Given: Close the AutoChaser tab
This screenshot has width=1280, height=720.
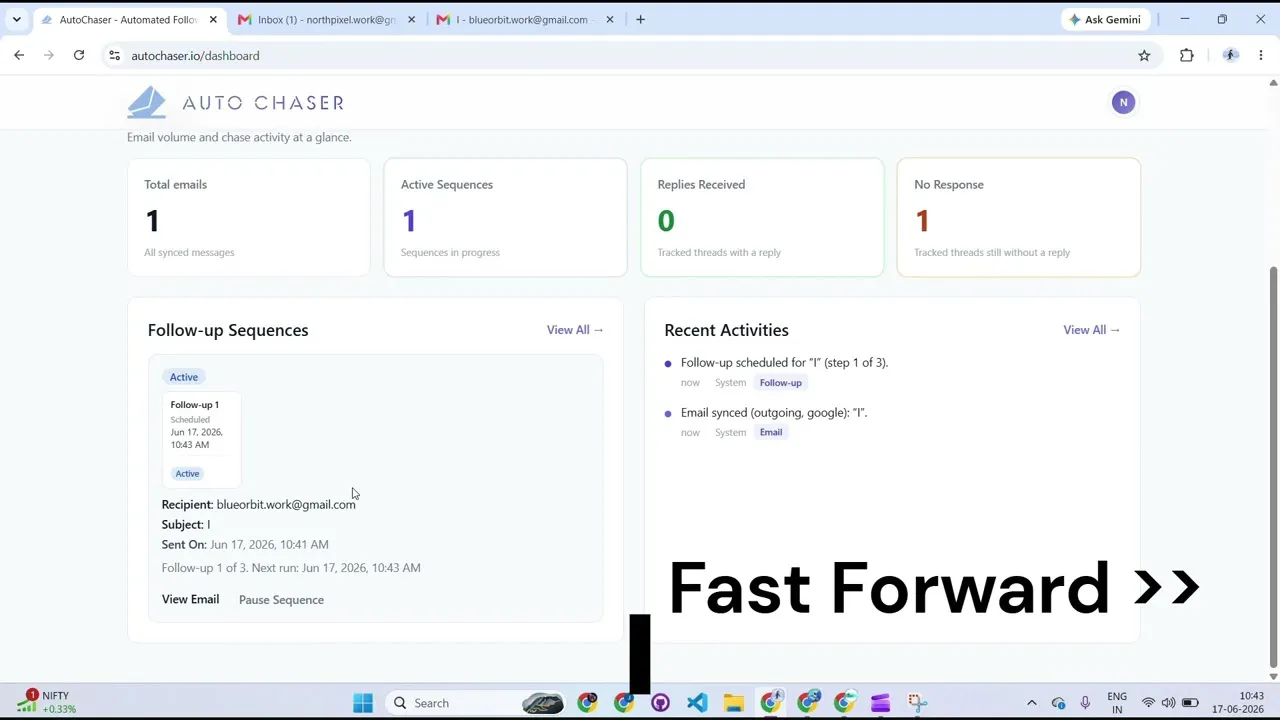Looking at the screenshot, I should pos(213,19).
